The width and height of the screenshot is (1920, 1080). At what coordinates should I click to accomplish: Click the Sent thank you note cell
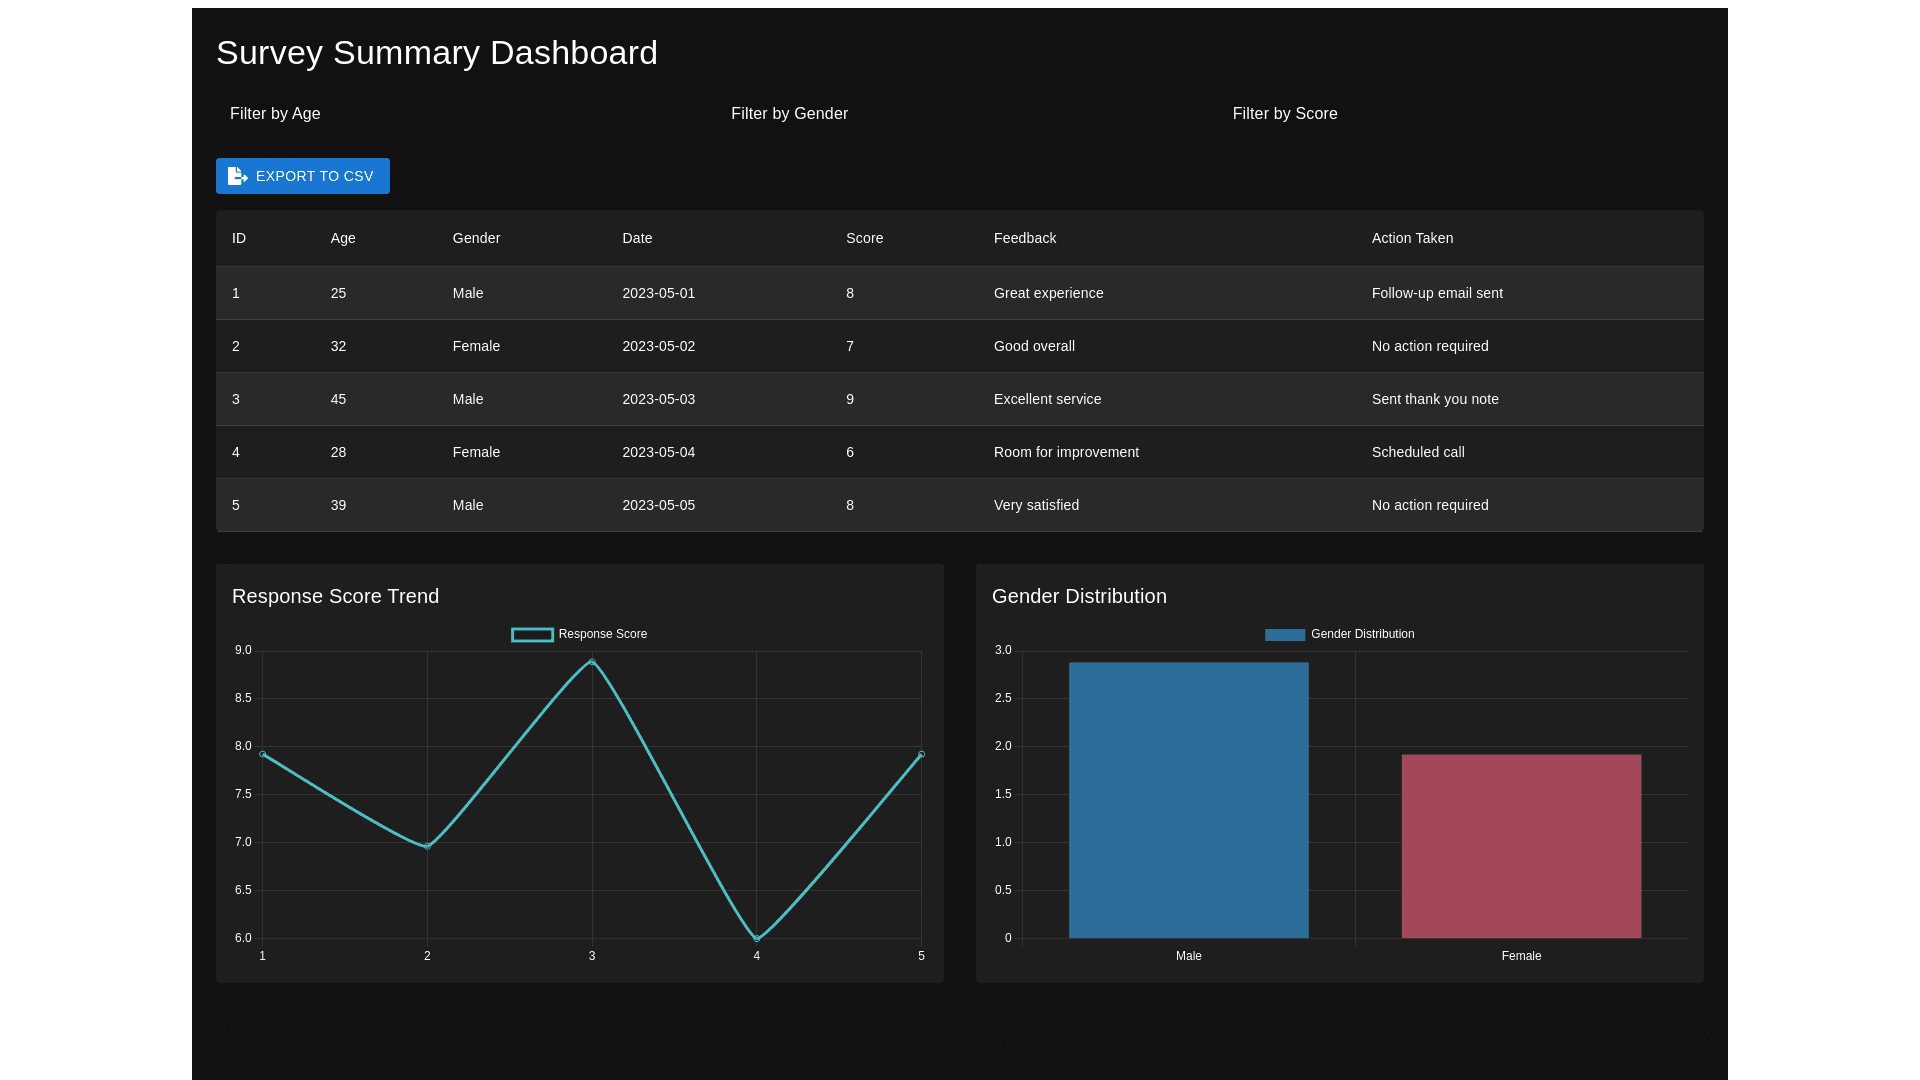[x=1434, y=399]
